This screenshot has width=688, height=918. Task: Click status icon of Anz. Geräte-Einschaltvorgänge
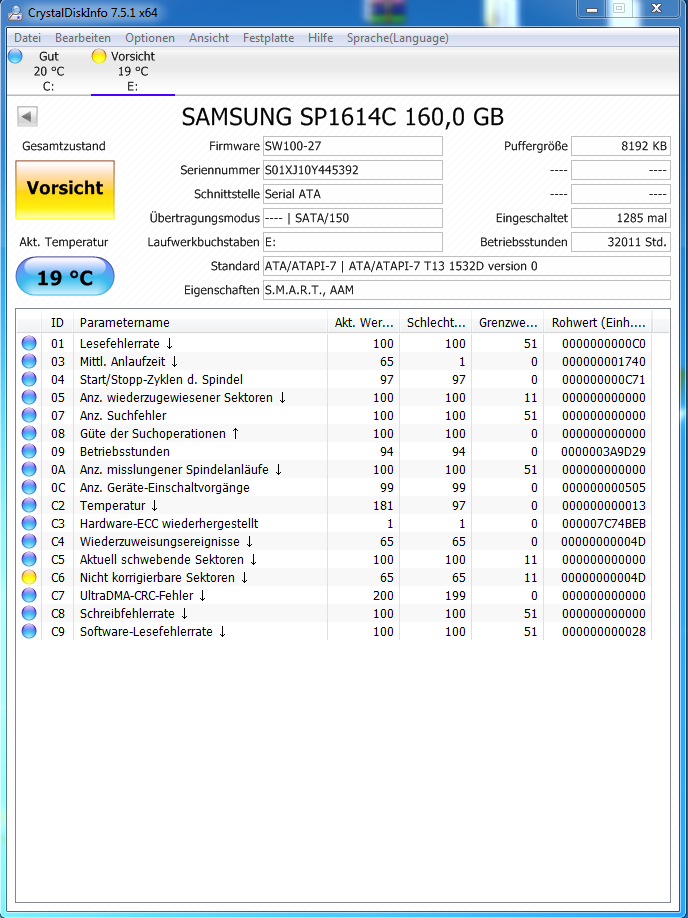[29, 488]
